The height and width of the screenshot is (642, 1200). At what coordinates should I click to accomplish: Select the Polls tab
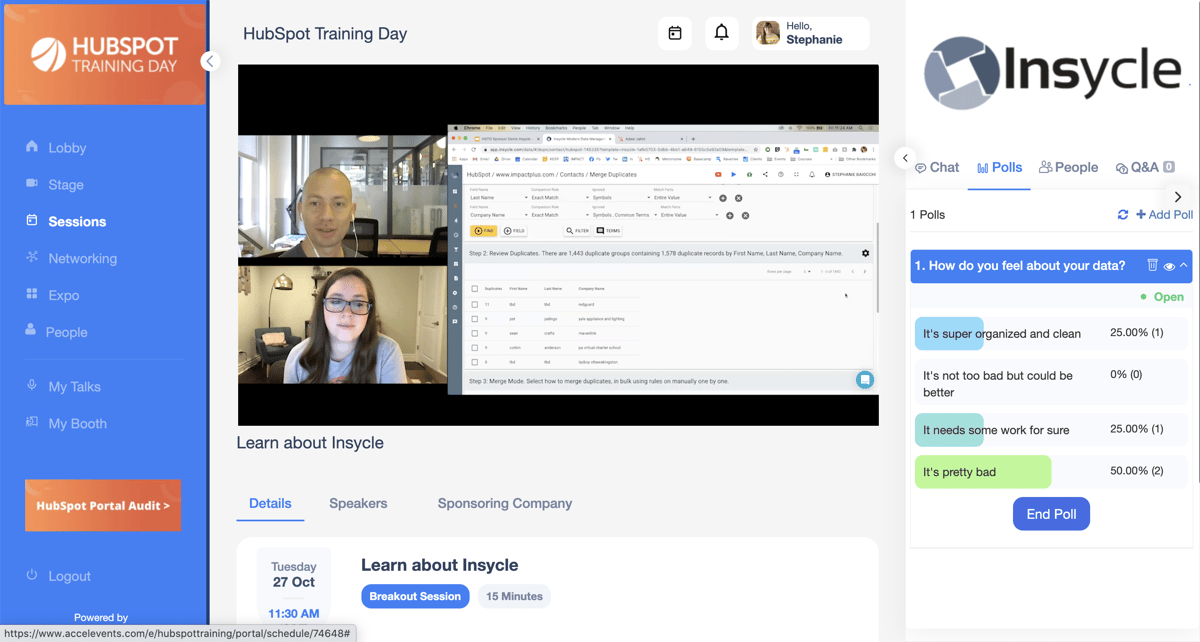999,168
